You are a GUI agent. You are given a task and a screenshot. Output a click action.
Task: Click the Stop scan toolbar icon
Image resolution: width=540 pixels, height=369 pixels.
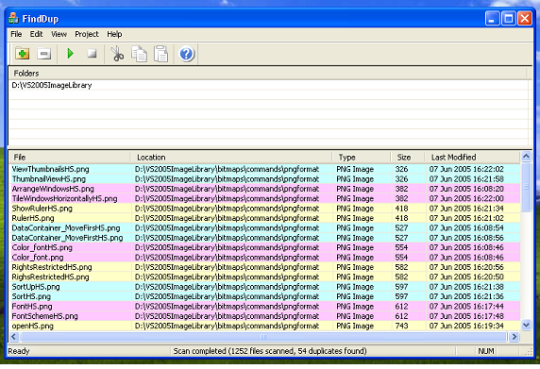pyautogui.click(x=92, y=54)
